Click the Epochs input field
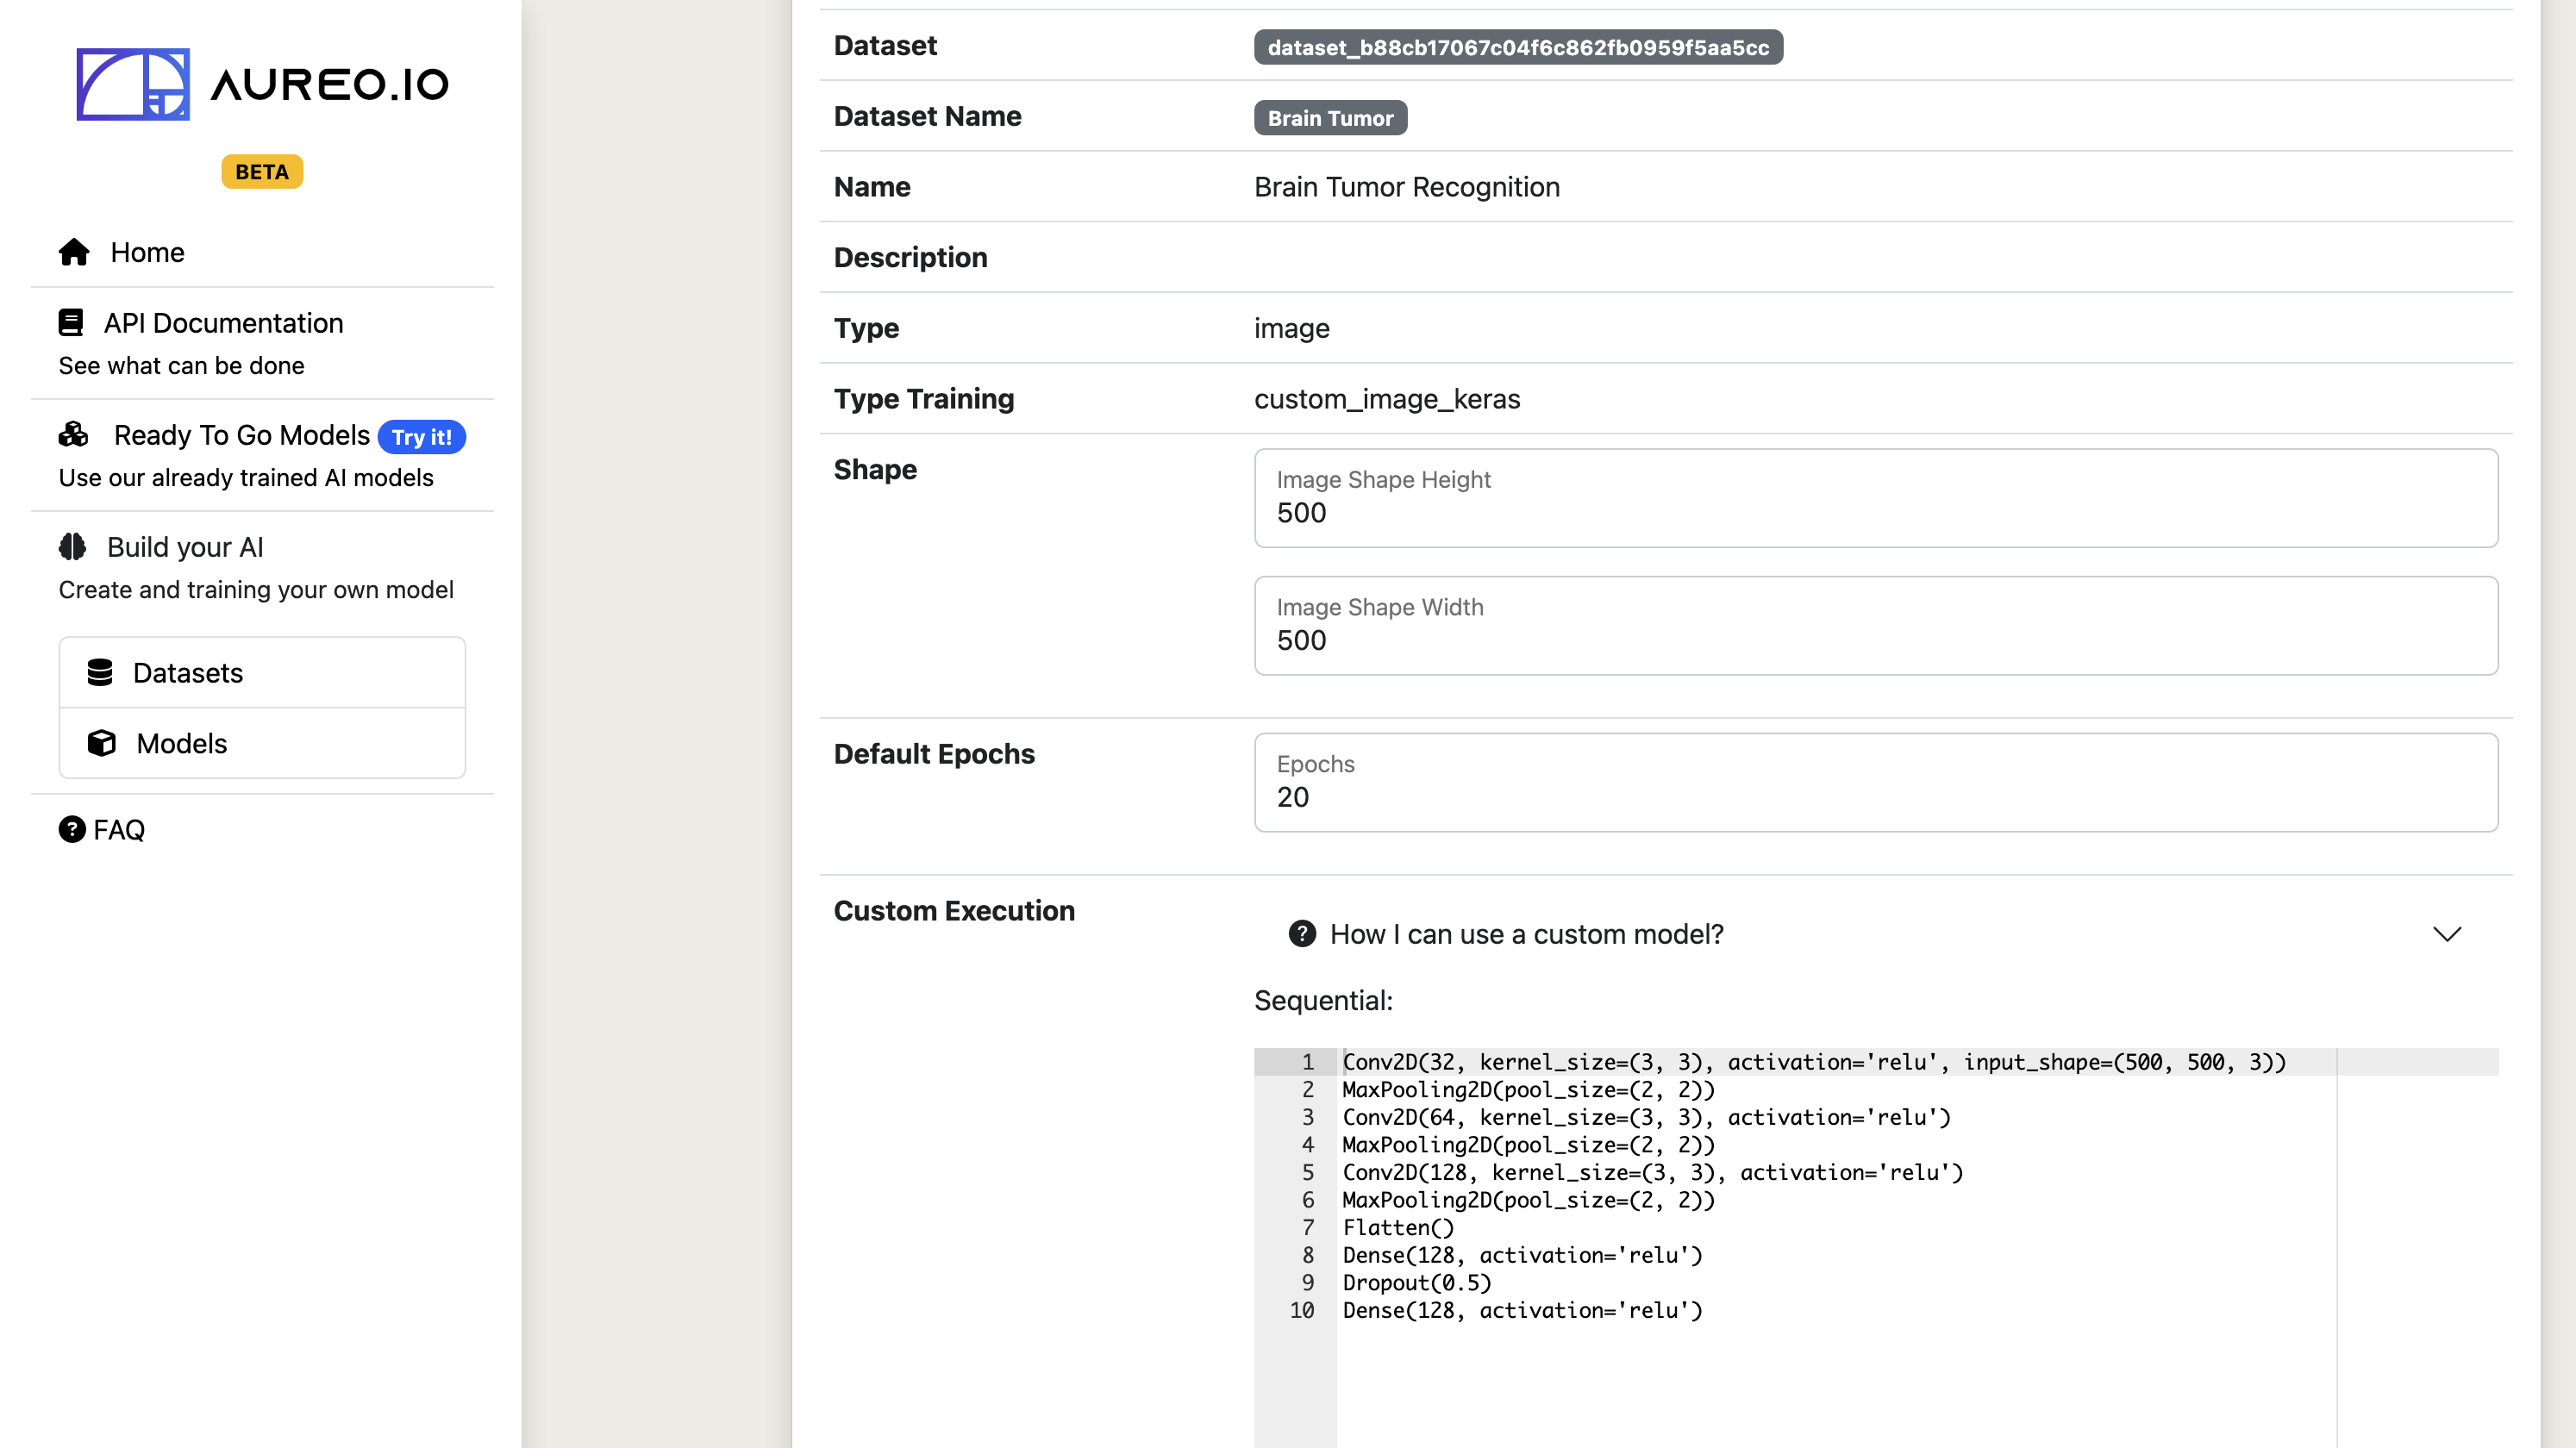 tap(1876, 783)
